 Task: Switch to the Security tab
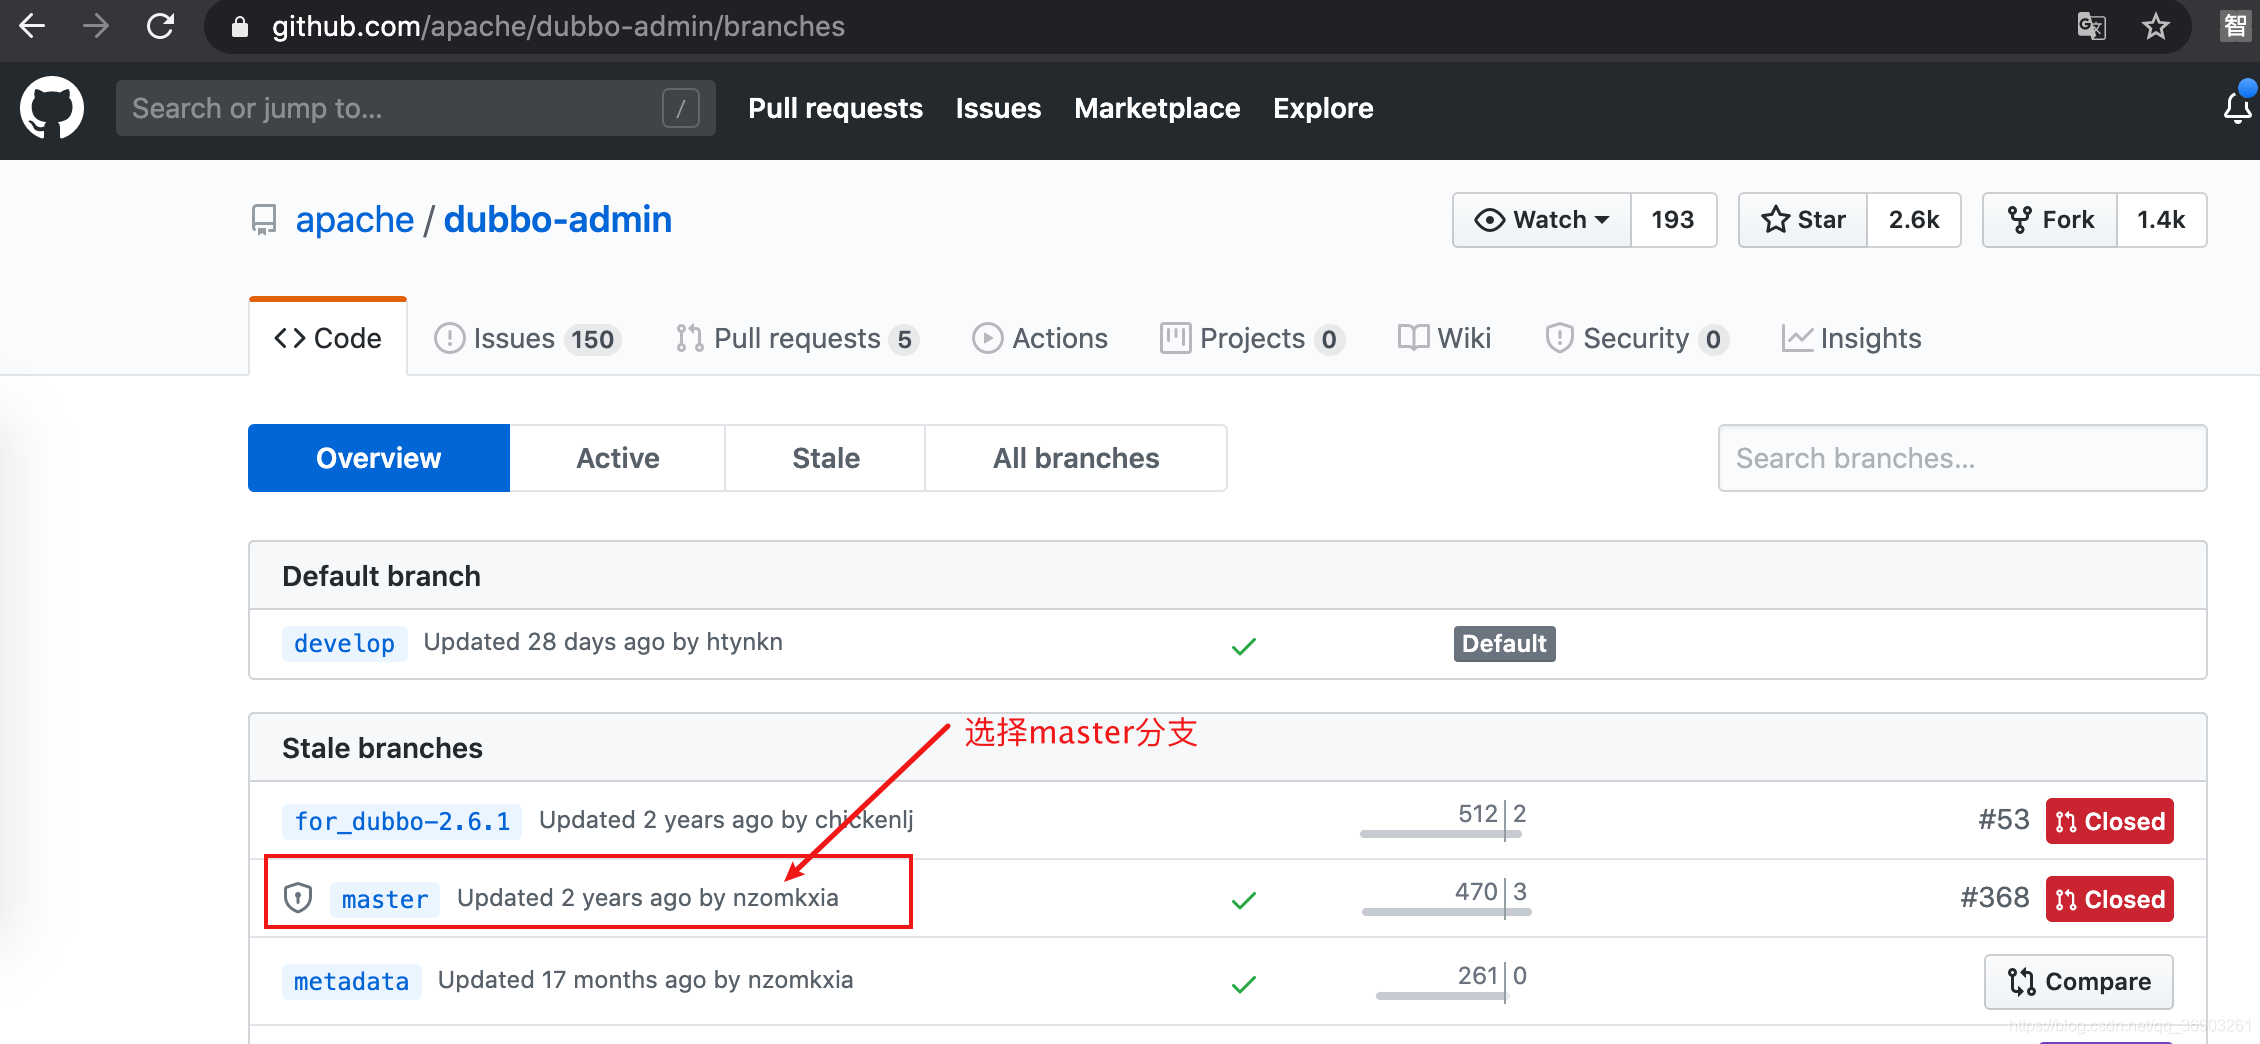point(1636,338)
